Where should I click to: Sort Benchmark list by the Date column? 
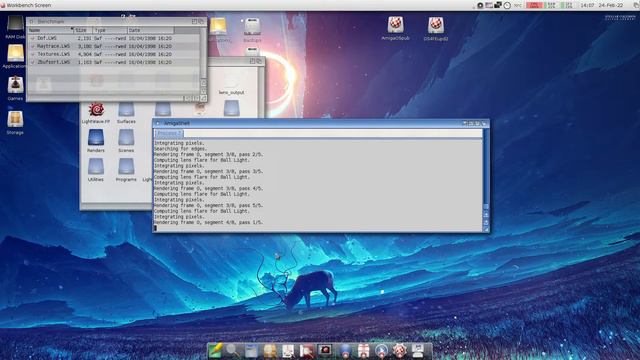(x=151, y=30)
